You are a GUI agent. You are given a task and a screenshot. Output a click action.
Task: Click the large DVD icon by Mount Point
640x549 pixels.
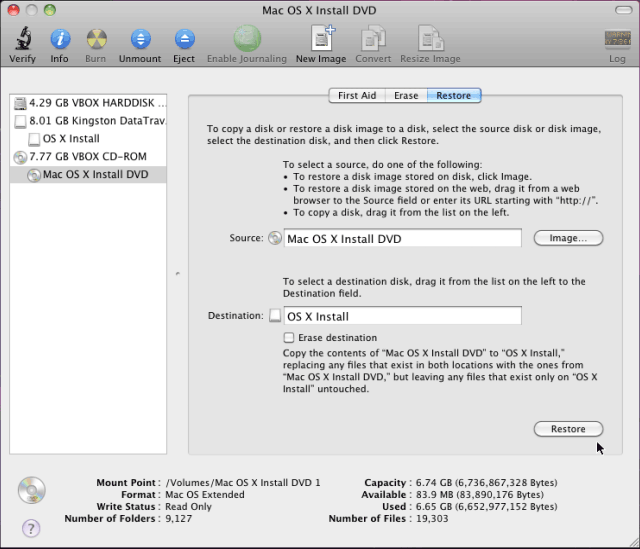coord(32,490)
